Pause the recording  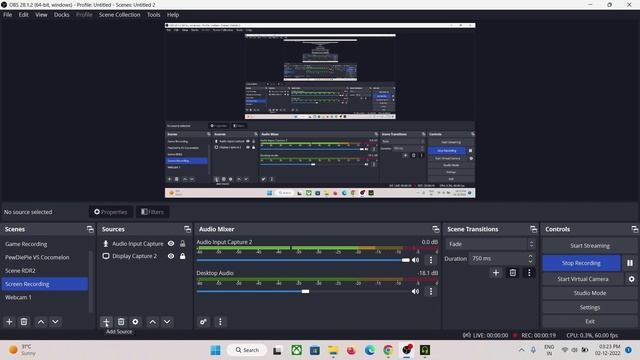[x=630, y=263]
